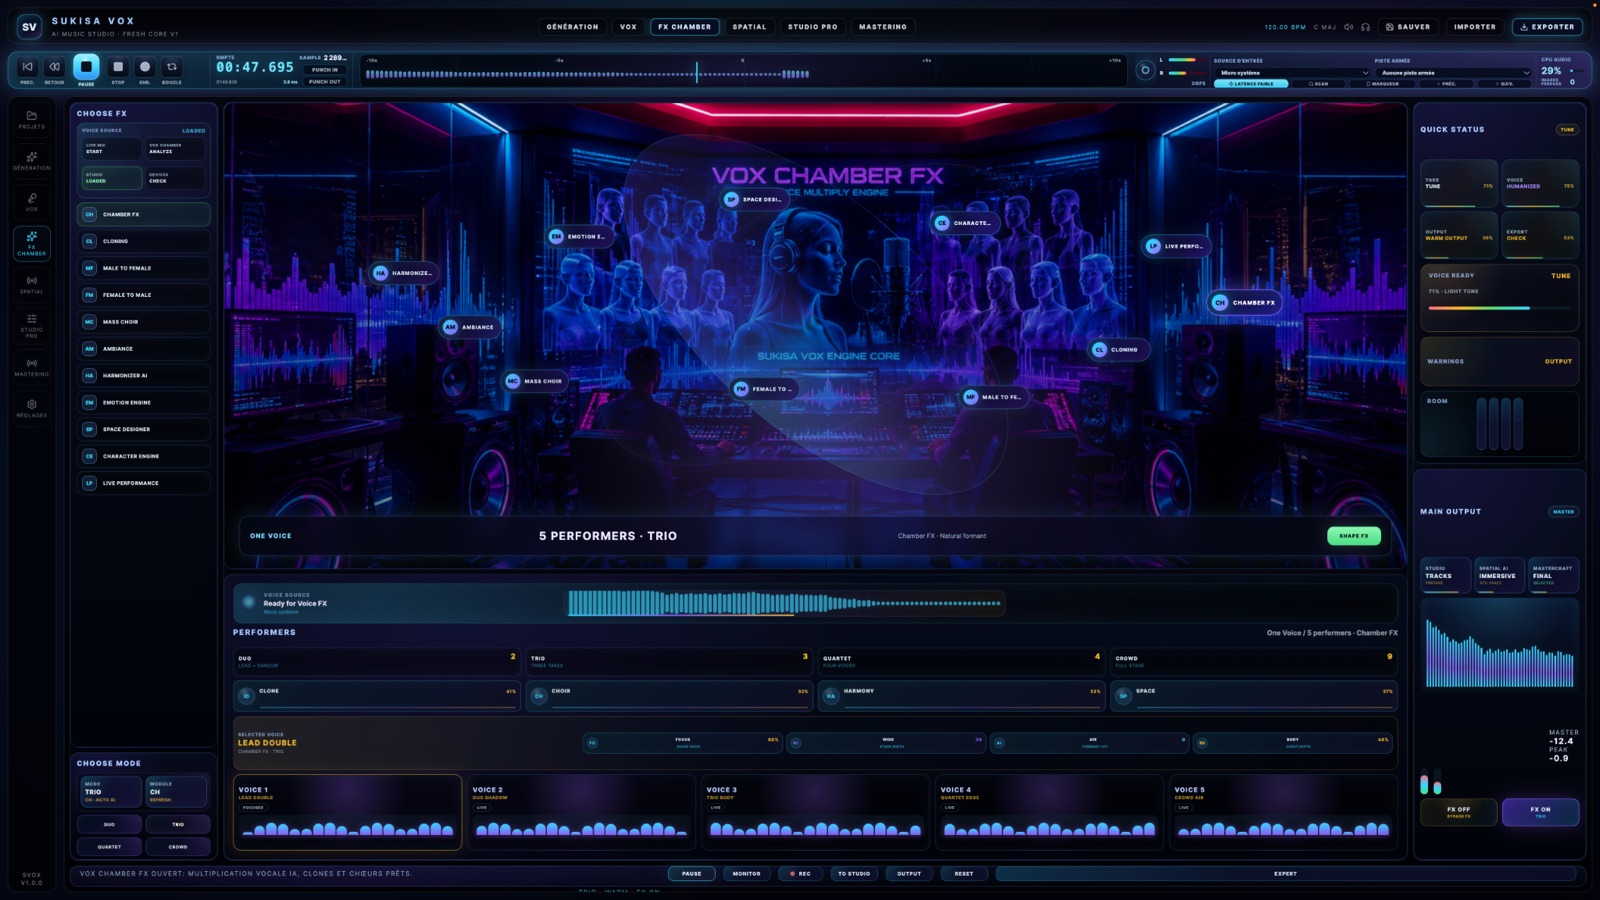Expand the Source d'entrée Micro système dropdown
The image size is (1600, 900).
pyautogui.click(x=1293, y=73)
